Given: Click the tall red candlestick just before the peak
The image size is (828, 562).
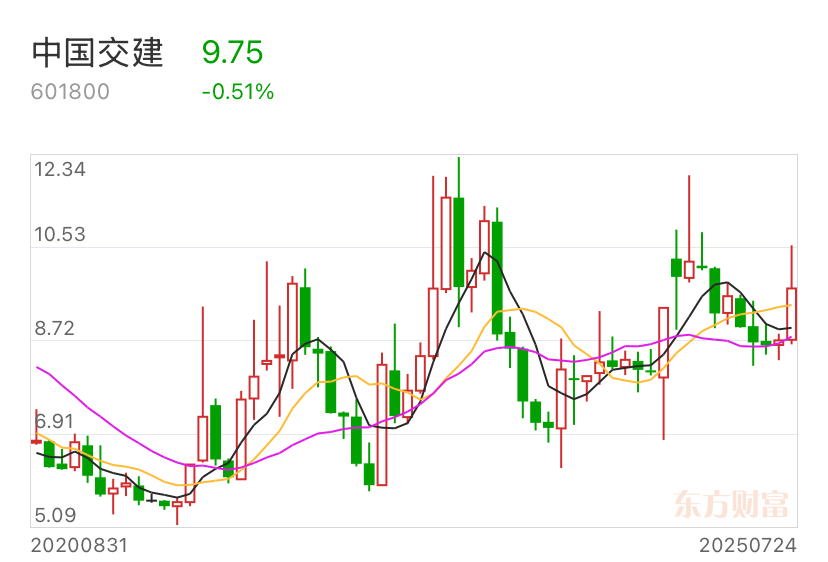Looking at the screenshot, I should point(446,243).
